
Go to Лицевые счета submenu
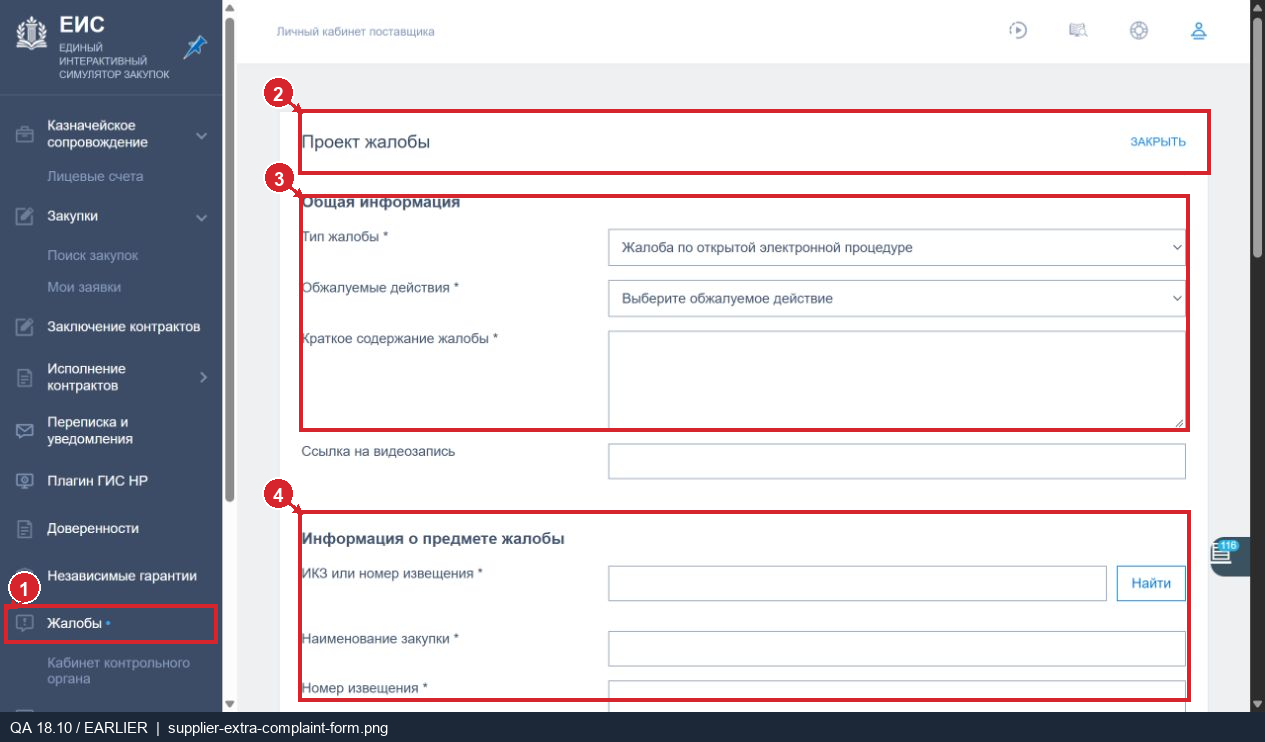pyautogui.click(x=95, y=176)
